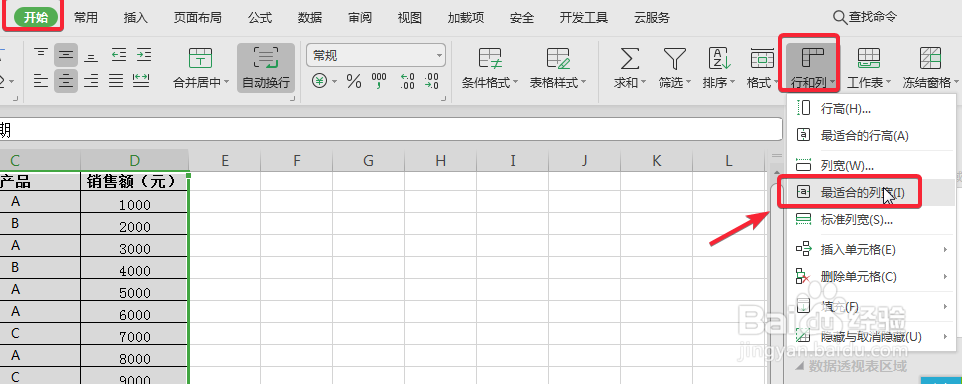Open the 求和 dropdown arrow
962x384 pixels.
(644, 83)
